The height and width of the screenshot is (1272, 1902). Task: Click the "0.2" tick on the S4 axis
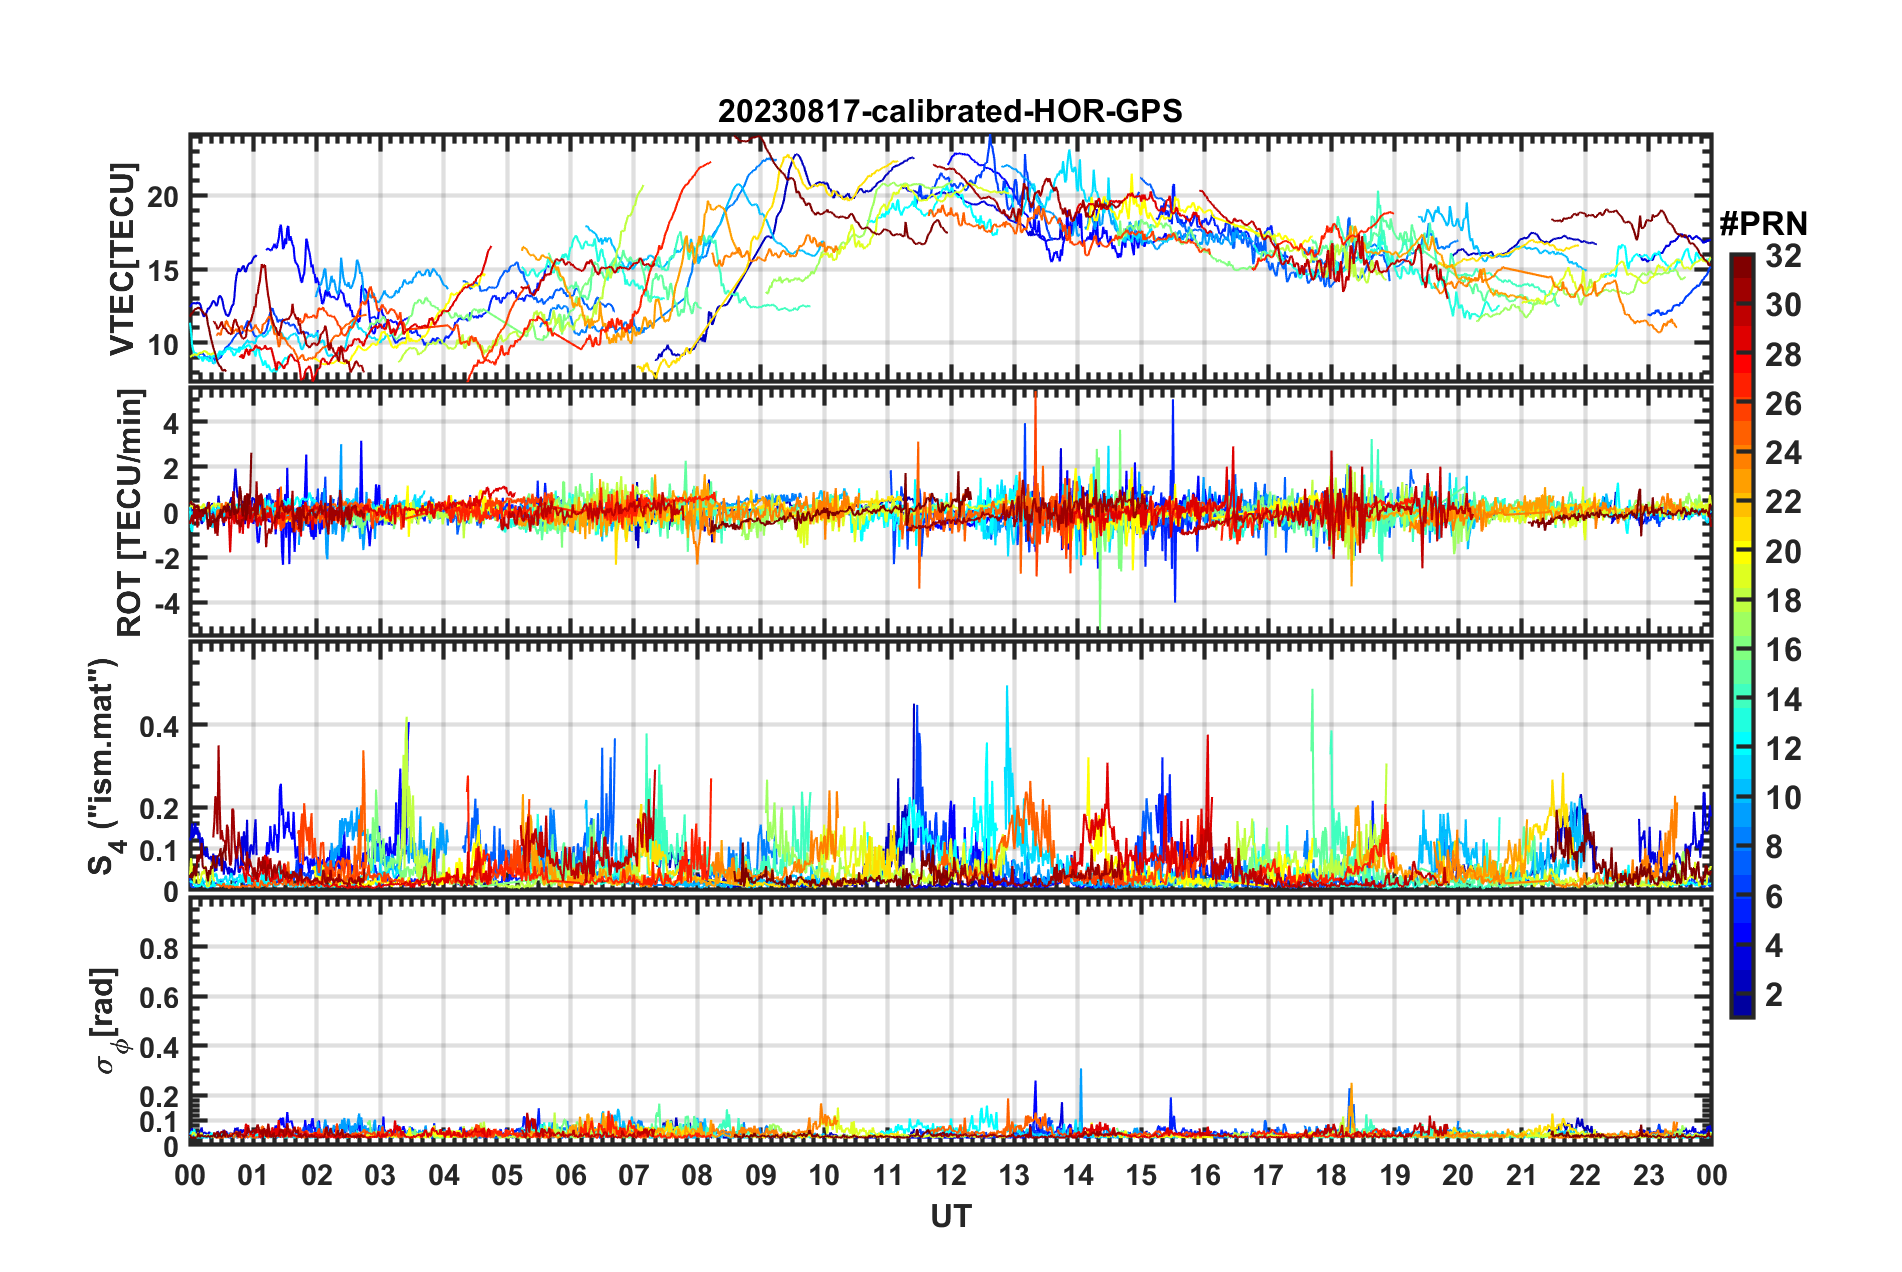(159, 809)
